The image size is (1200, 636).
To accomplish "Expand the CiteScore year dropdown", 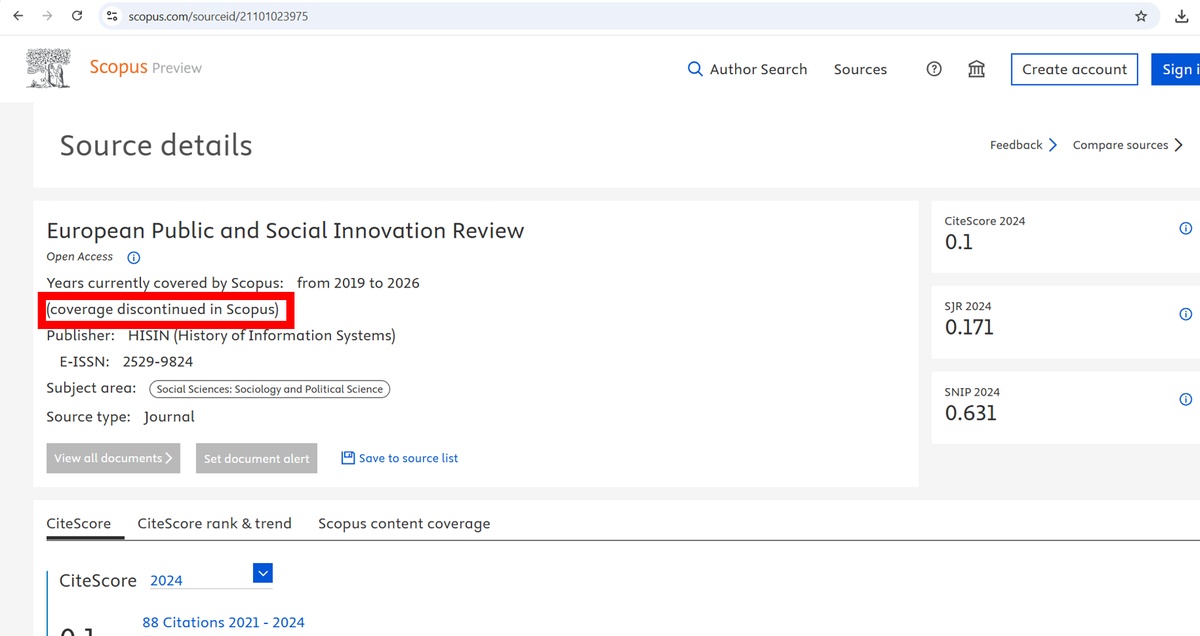I will (263, 573).
